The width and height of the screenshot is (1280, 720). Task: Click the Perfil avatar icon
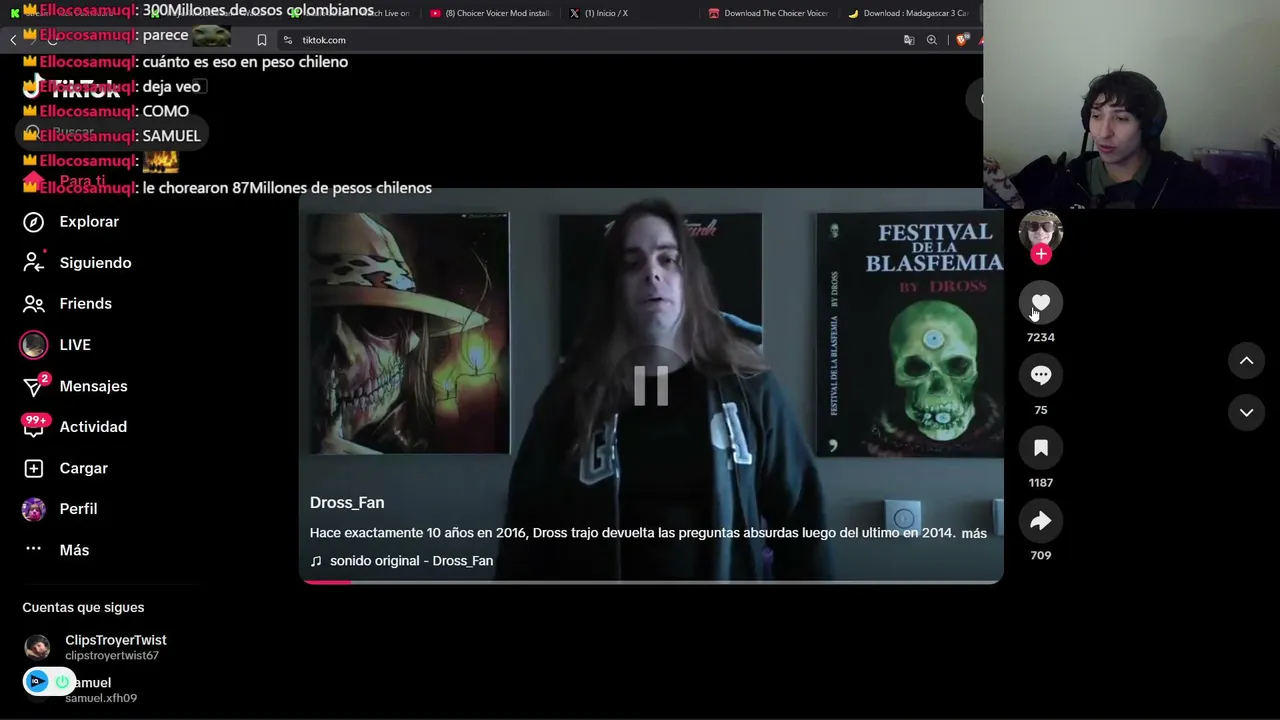click(34, 509)
